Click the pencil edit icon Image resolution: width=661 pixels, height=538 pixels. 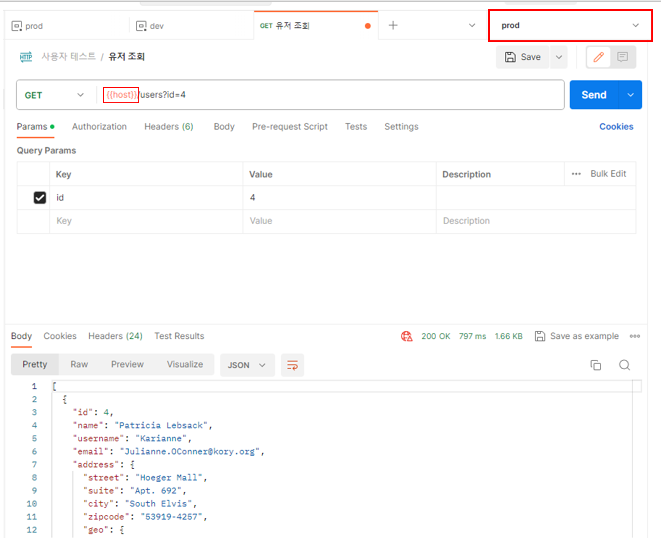pos(599,57)
